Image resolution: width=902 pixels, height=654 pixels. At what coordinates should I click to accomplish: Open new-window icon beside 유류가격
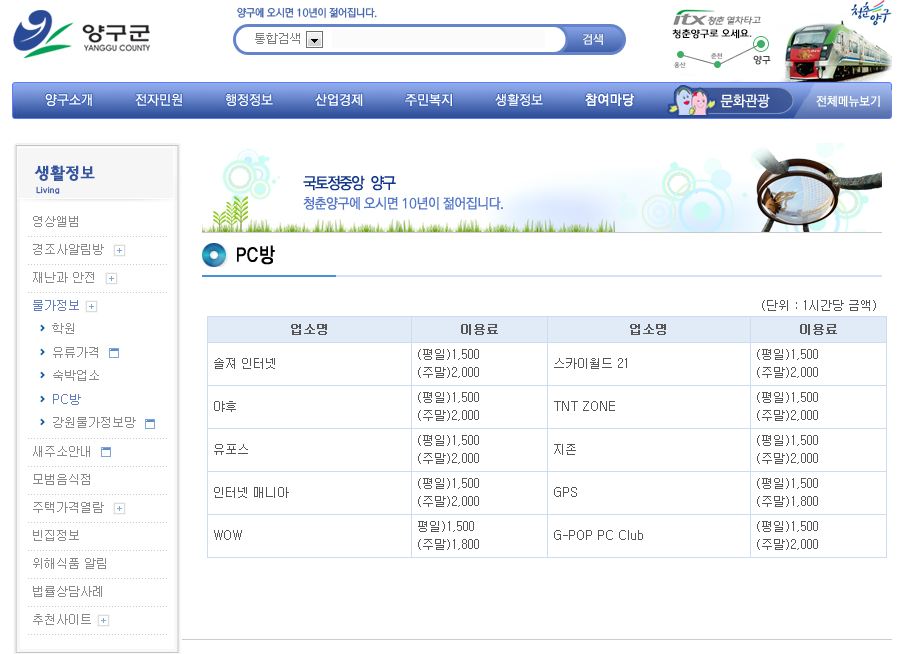pos(114,353)
